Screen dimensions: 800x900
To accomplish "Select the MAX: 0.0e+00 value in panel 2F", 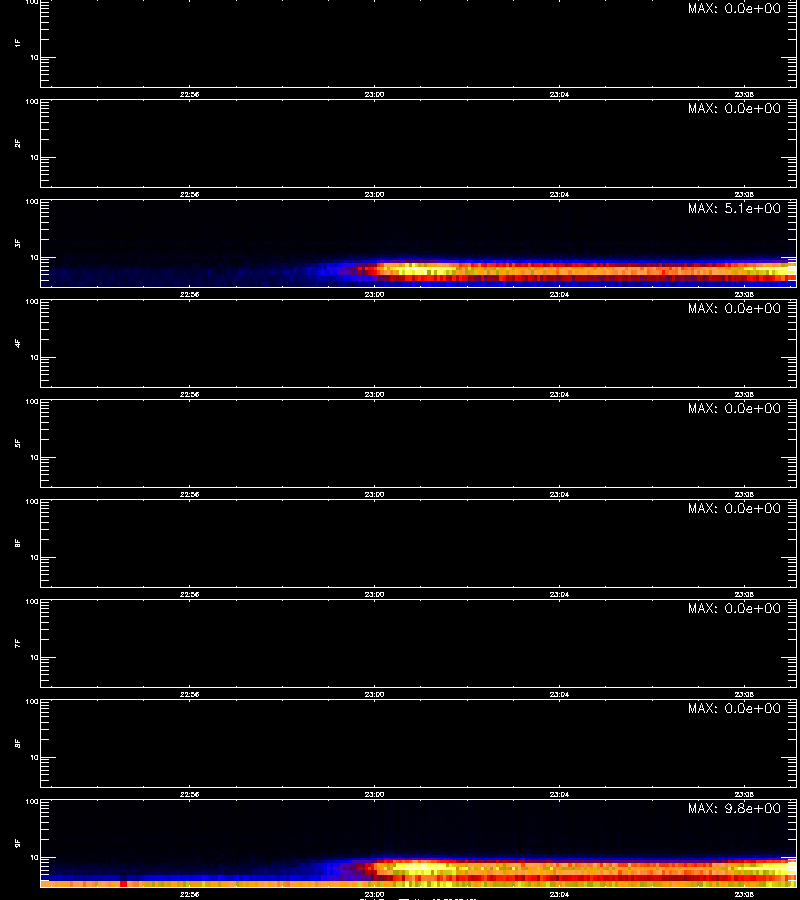I will tap(734, 108).
